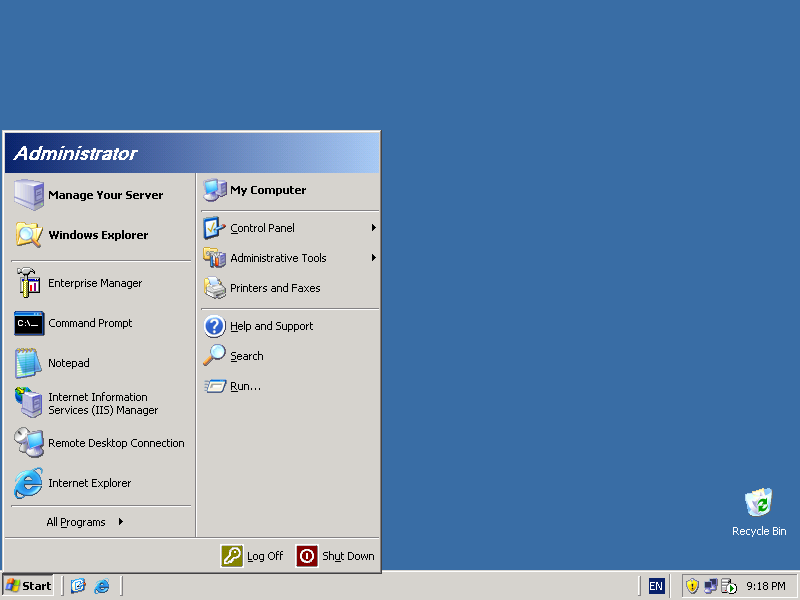800x600 pixels.
Task: Click the Control Panel icon
Action: pos(214,228)
